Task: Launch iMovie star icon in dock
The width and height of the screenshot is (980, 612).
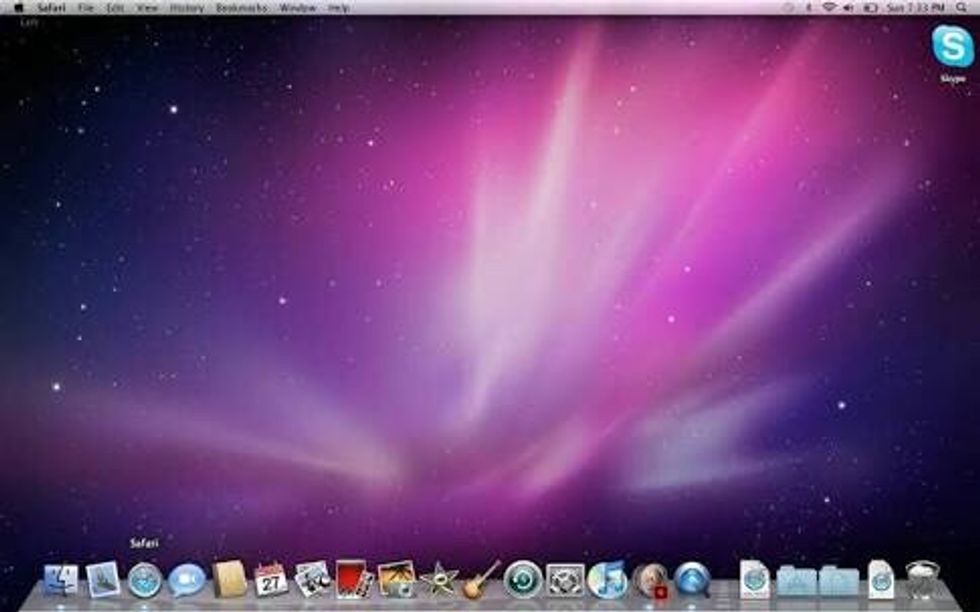Action: pyautogui.click(x=438, y=579)
